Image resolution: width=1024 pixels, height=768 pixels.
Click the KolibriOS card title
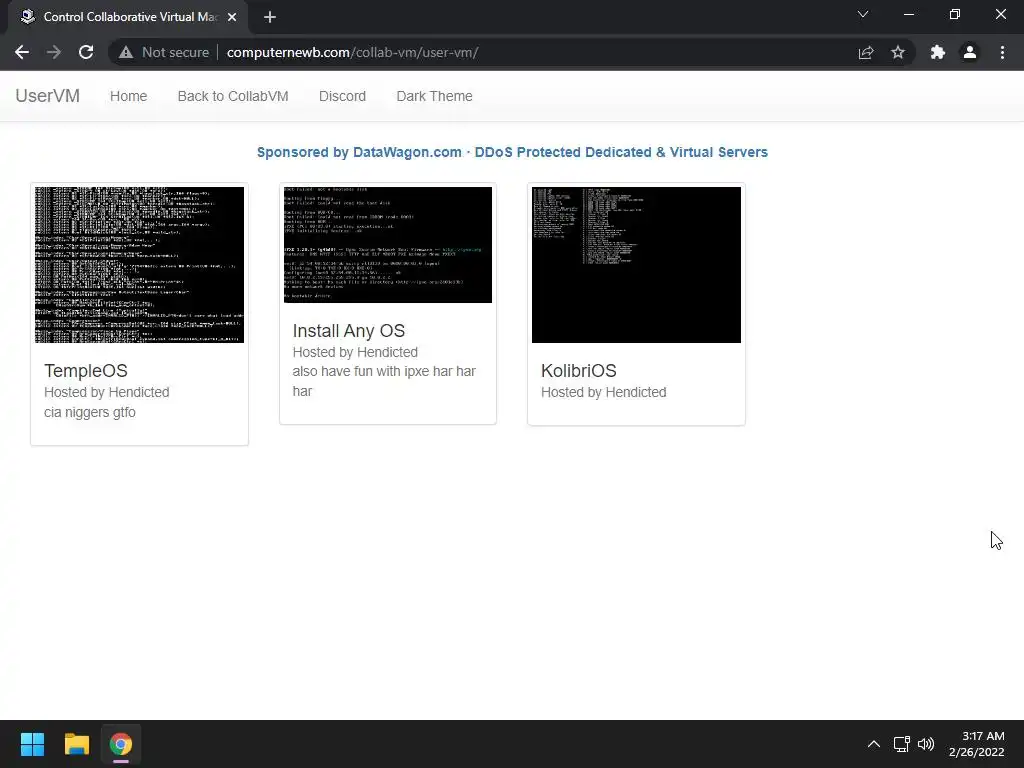(579, 370)
